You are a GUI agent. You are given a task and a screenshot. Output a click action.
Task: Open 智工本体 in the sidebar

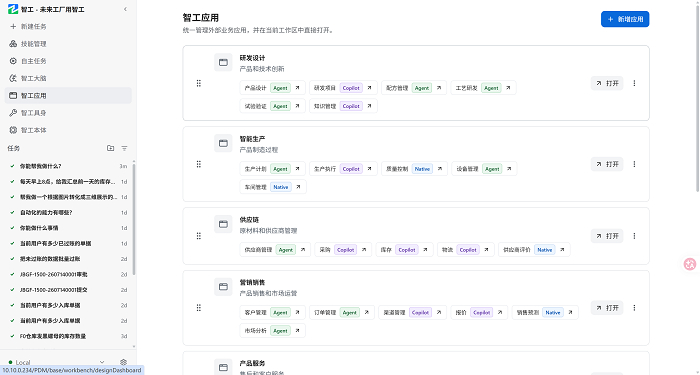tap(68, 130)
